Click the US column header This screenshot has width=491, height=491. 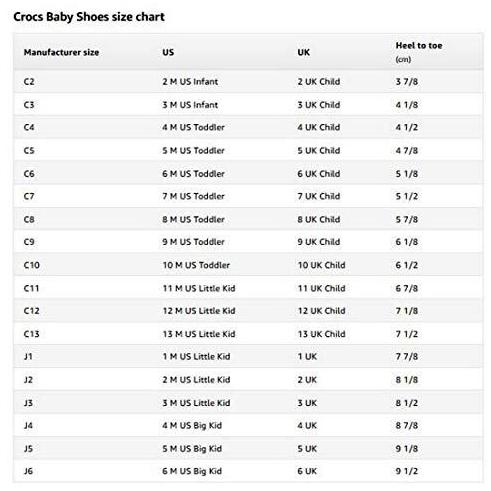coord(168,52)
